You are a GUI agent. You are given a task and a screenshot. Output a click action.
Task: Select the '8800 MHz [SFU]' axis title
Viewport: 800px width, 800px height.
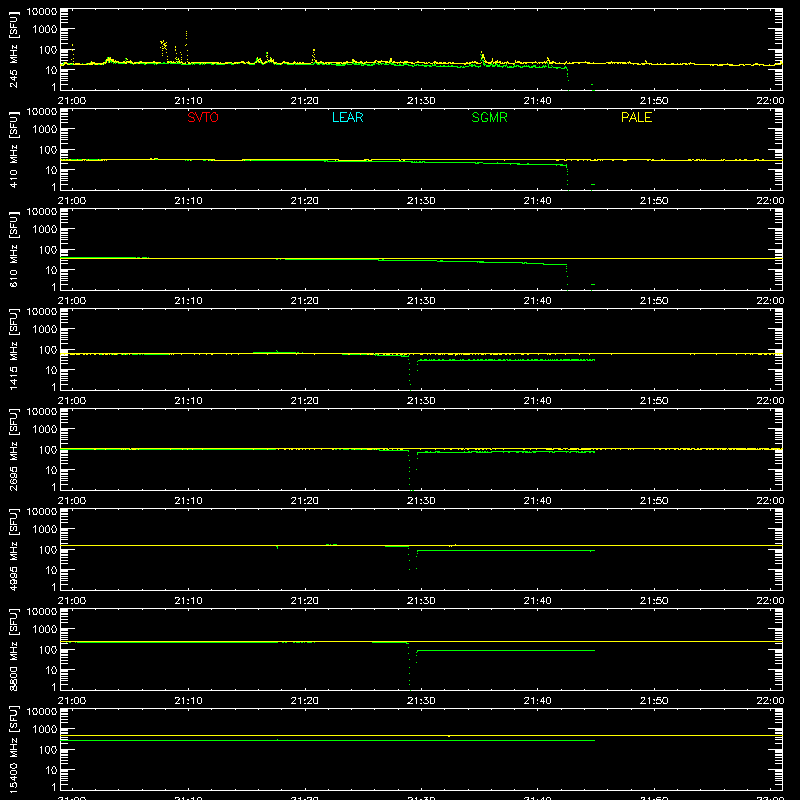point(13,649)
